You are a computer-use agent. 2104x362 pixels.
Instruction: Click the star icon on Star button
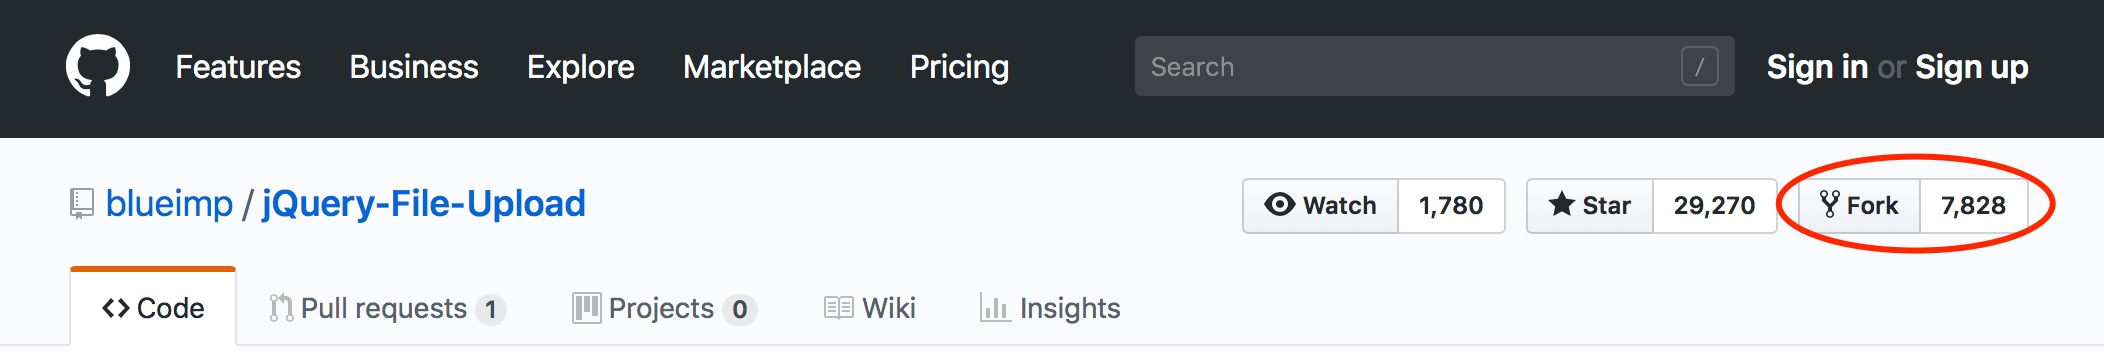(x=1561, y=204)
